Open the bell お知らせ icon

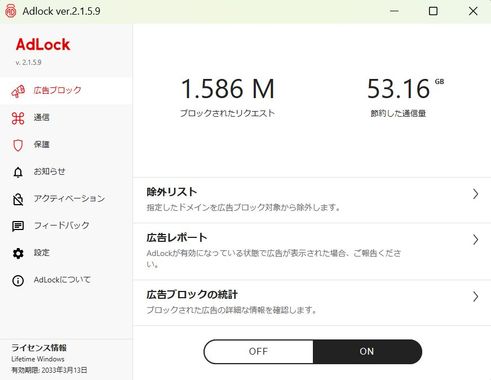coord(18,172)
